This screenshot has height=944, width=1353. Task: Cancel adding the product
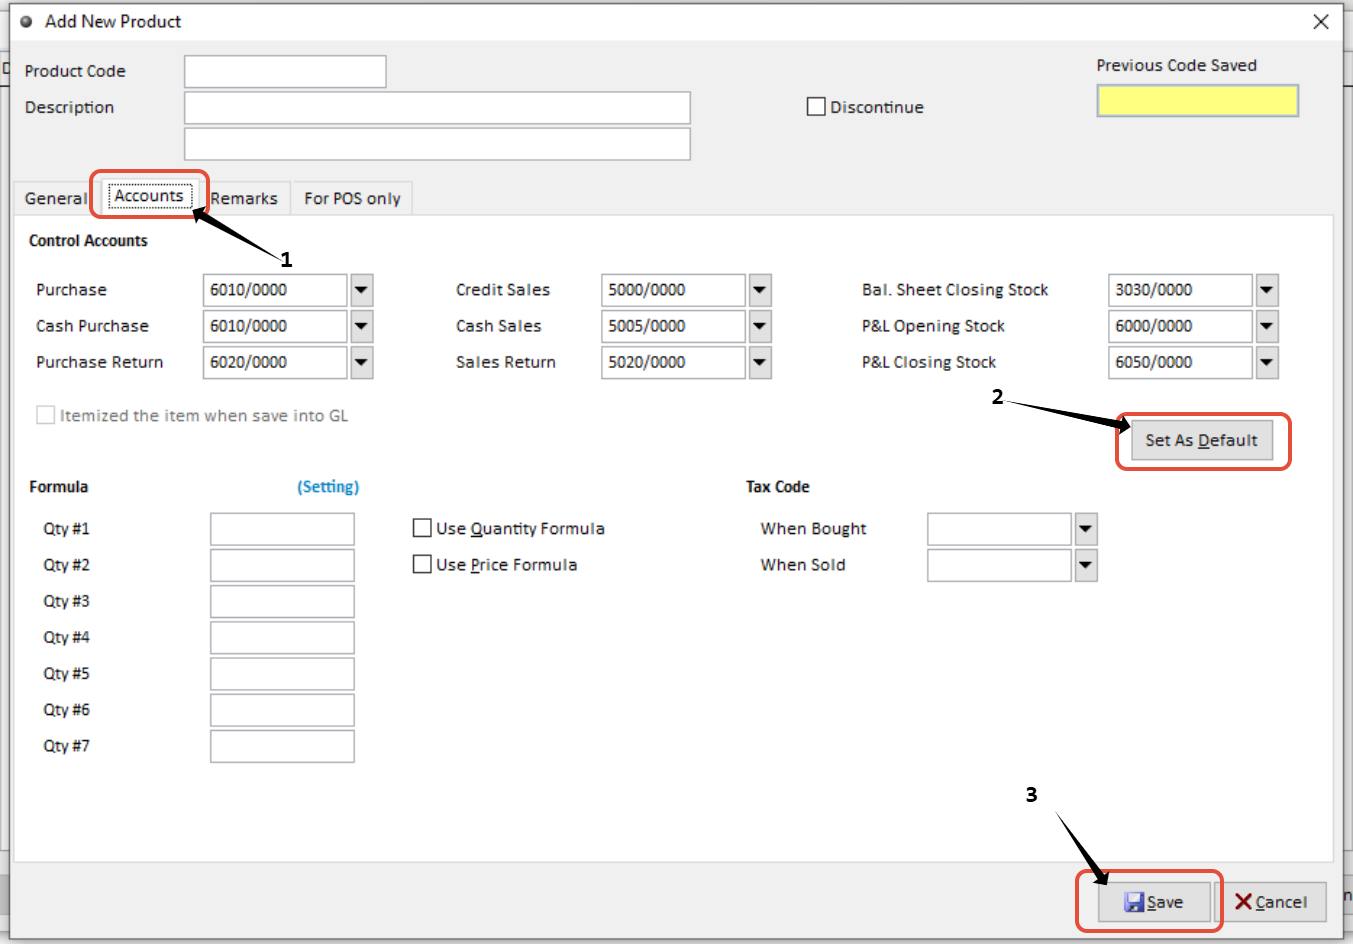click(x=1271, y=902)
